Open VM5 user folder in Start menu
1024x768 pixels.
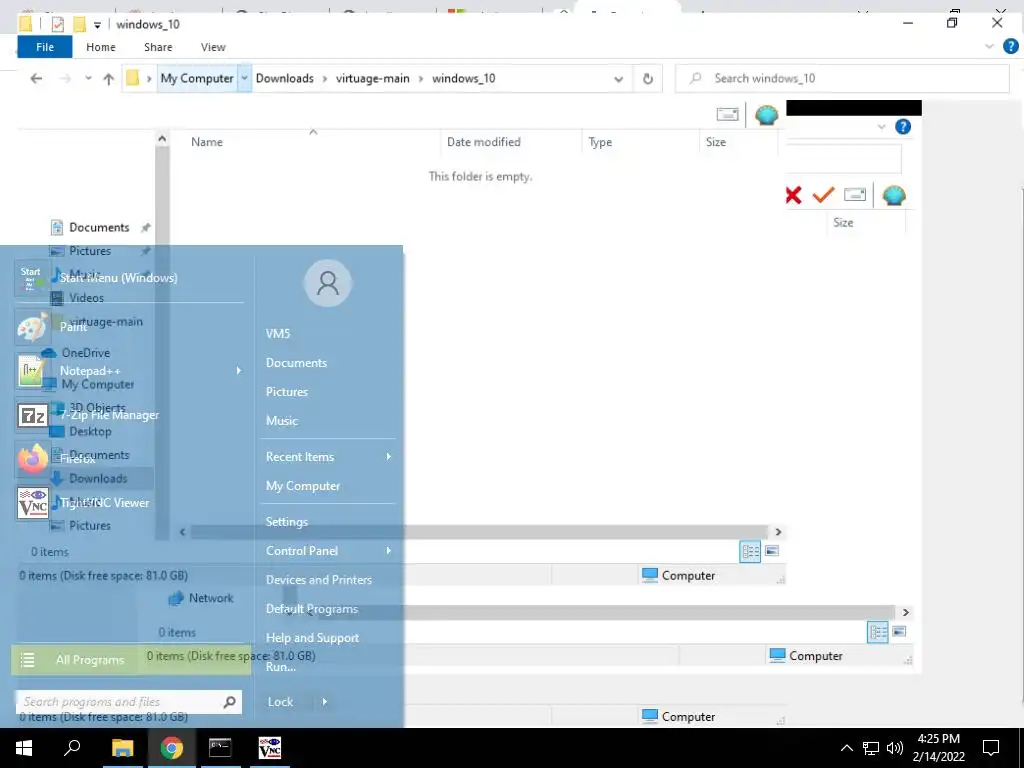[278, 334]
